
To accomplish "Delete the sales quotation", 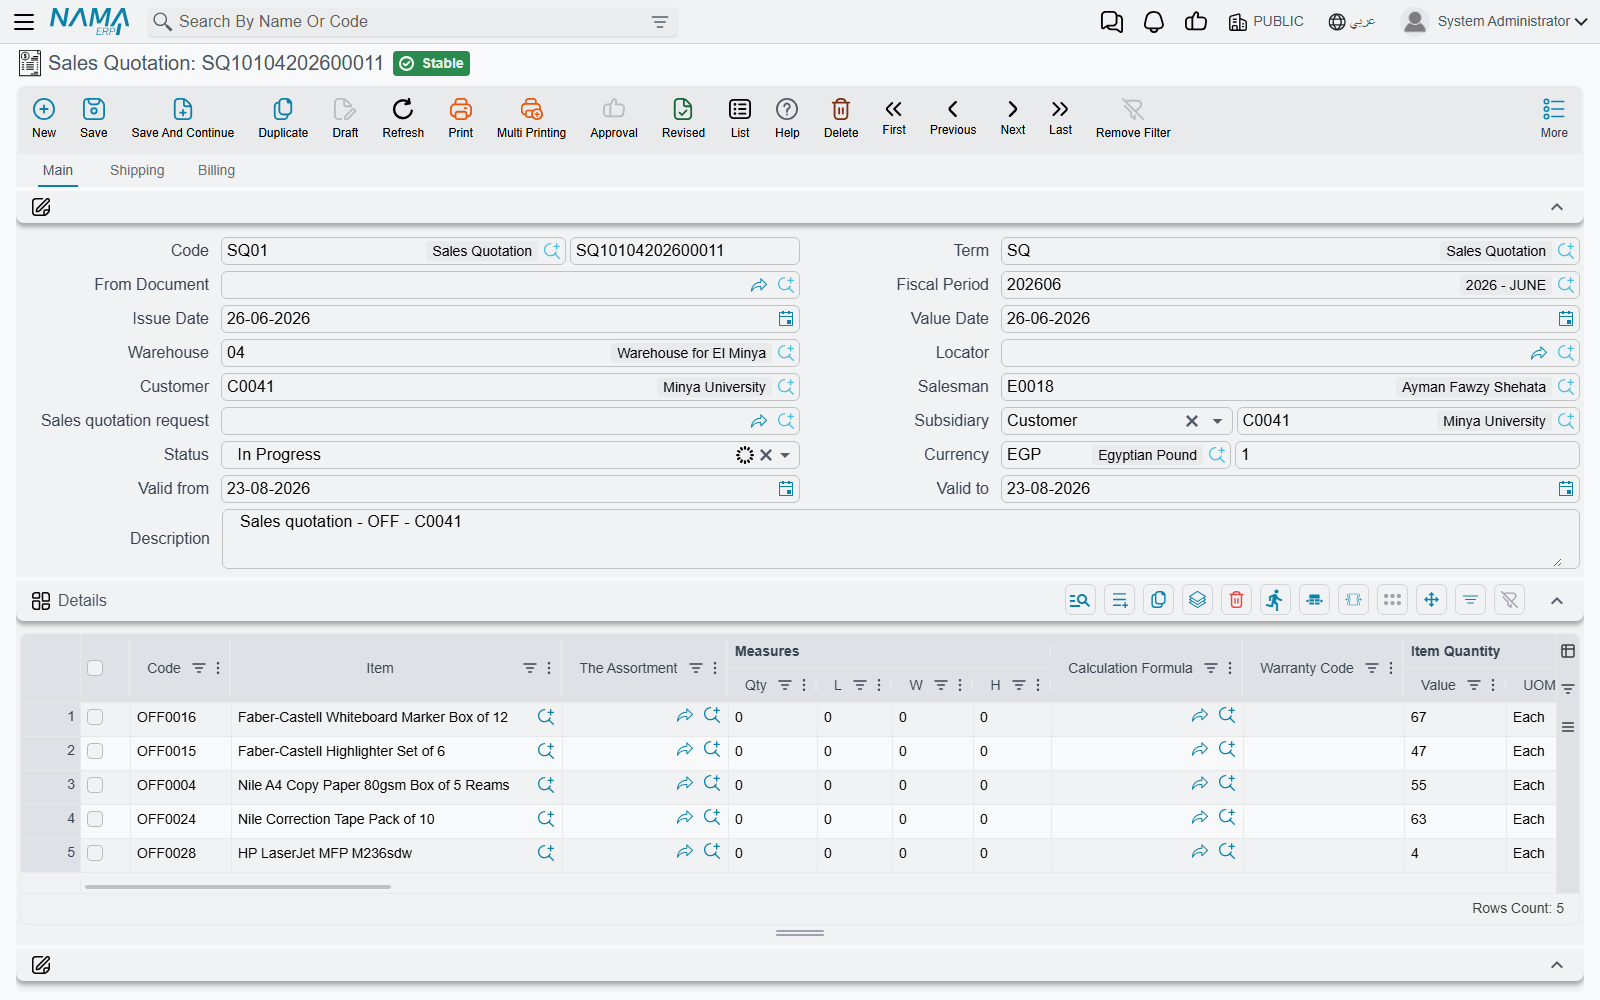I will [841, 118].
